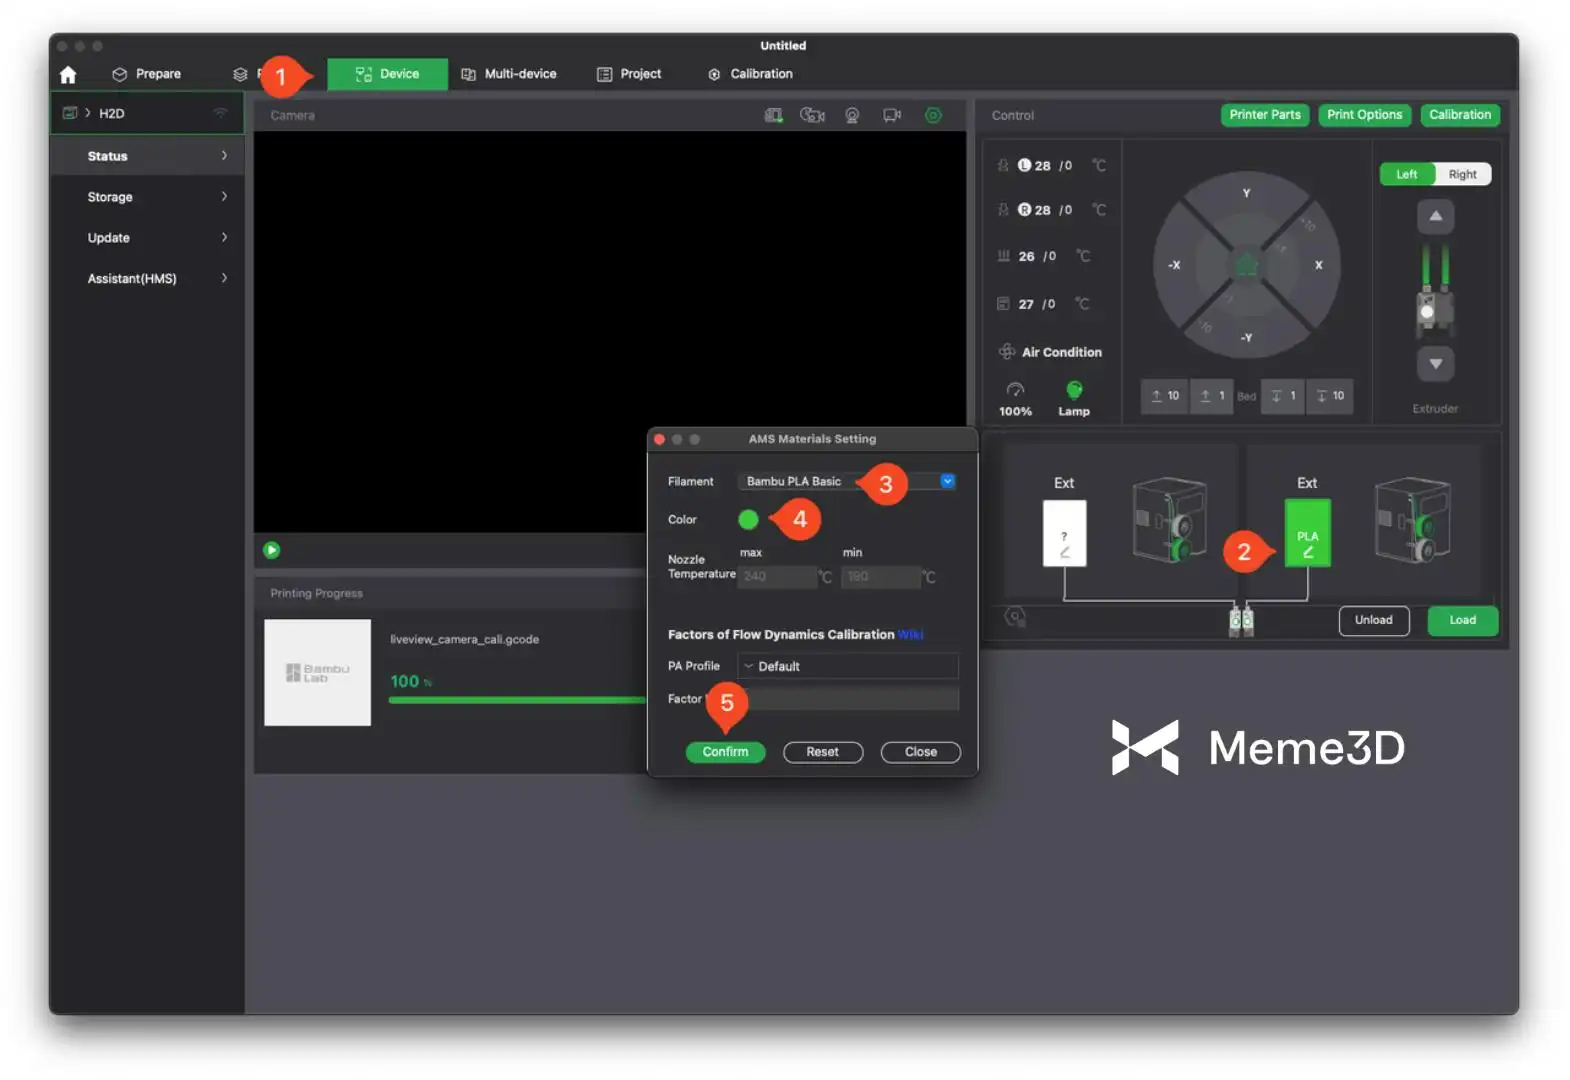The width and height of the screenshot is (1570, 1080).
Task: Open the Project tab
Action: (x=629, y=74)
